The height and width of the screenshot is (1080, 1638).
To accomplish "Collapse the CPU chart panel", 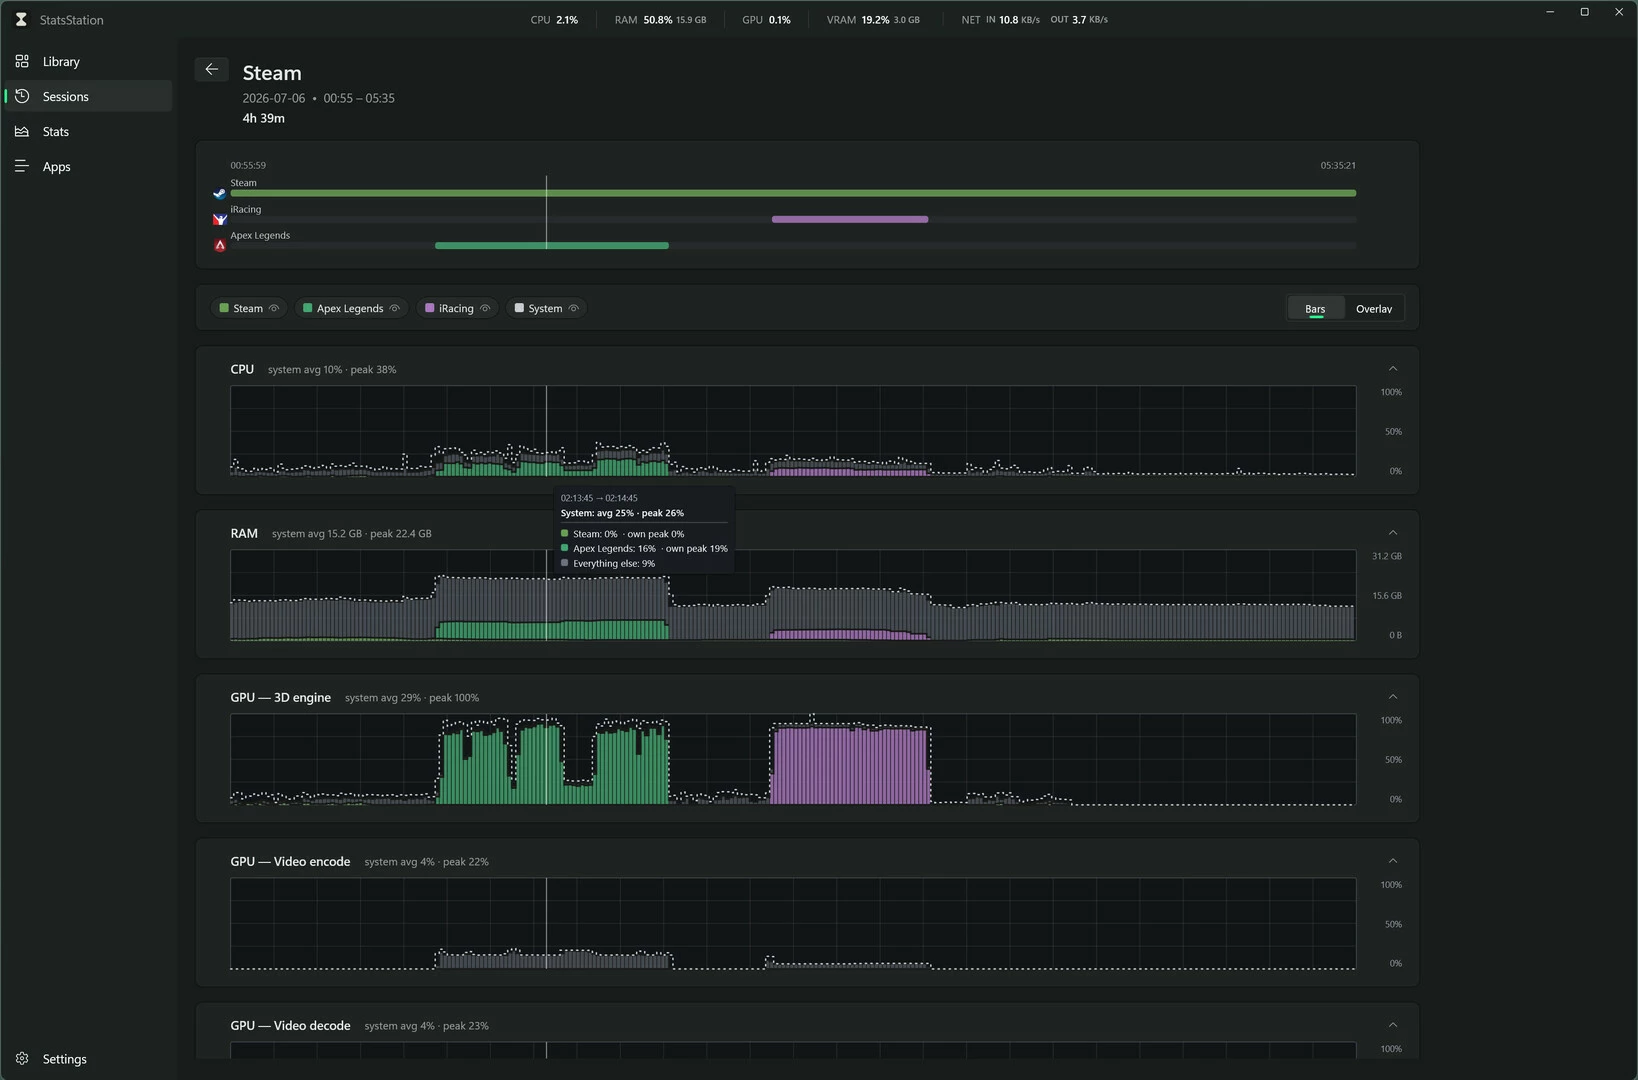I will (x=1393, y=368).
